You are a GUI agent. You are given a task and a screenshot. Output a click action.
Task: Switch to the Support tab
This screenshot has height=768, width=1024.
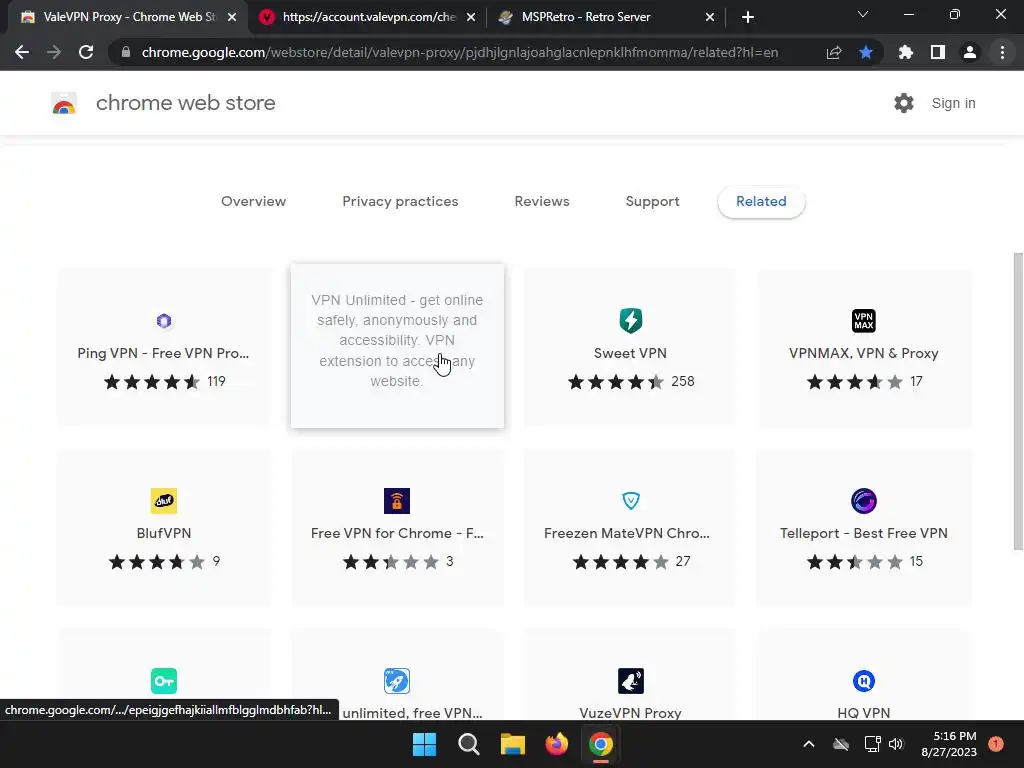(x=652, y=201)
